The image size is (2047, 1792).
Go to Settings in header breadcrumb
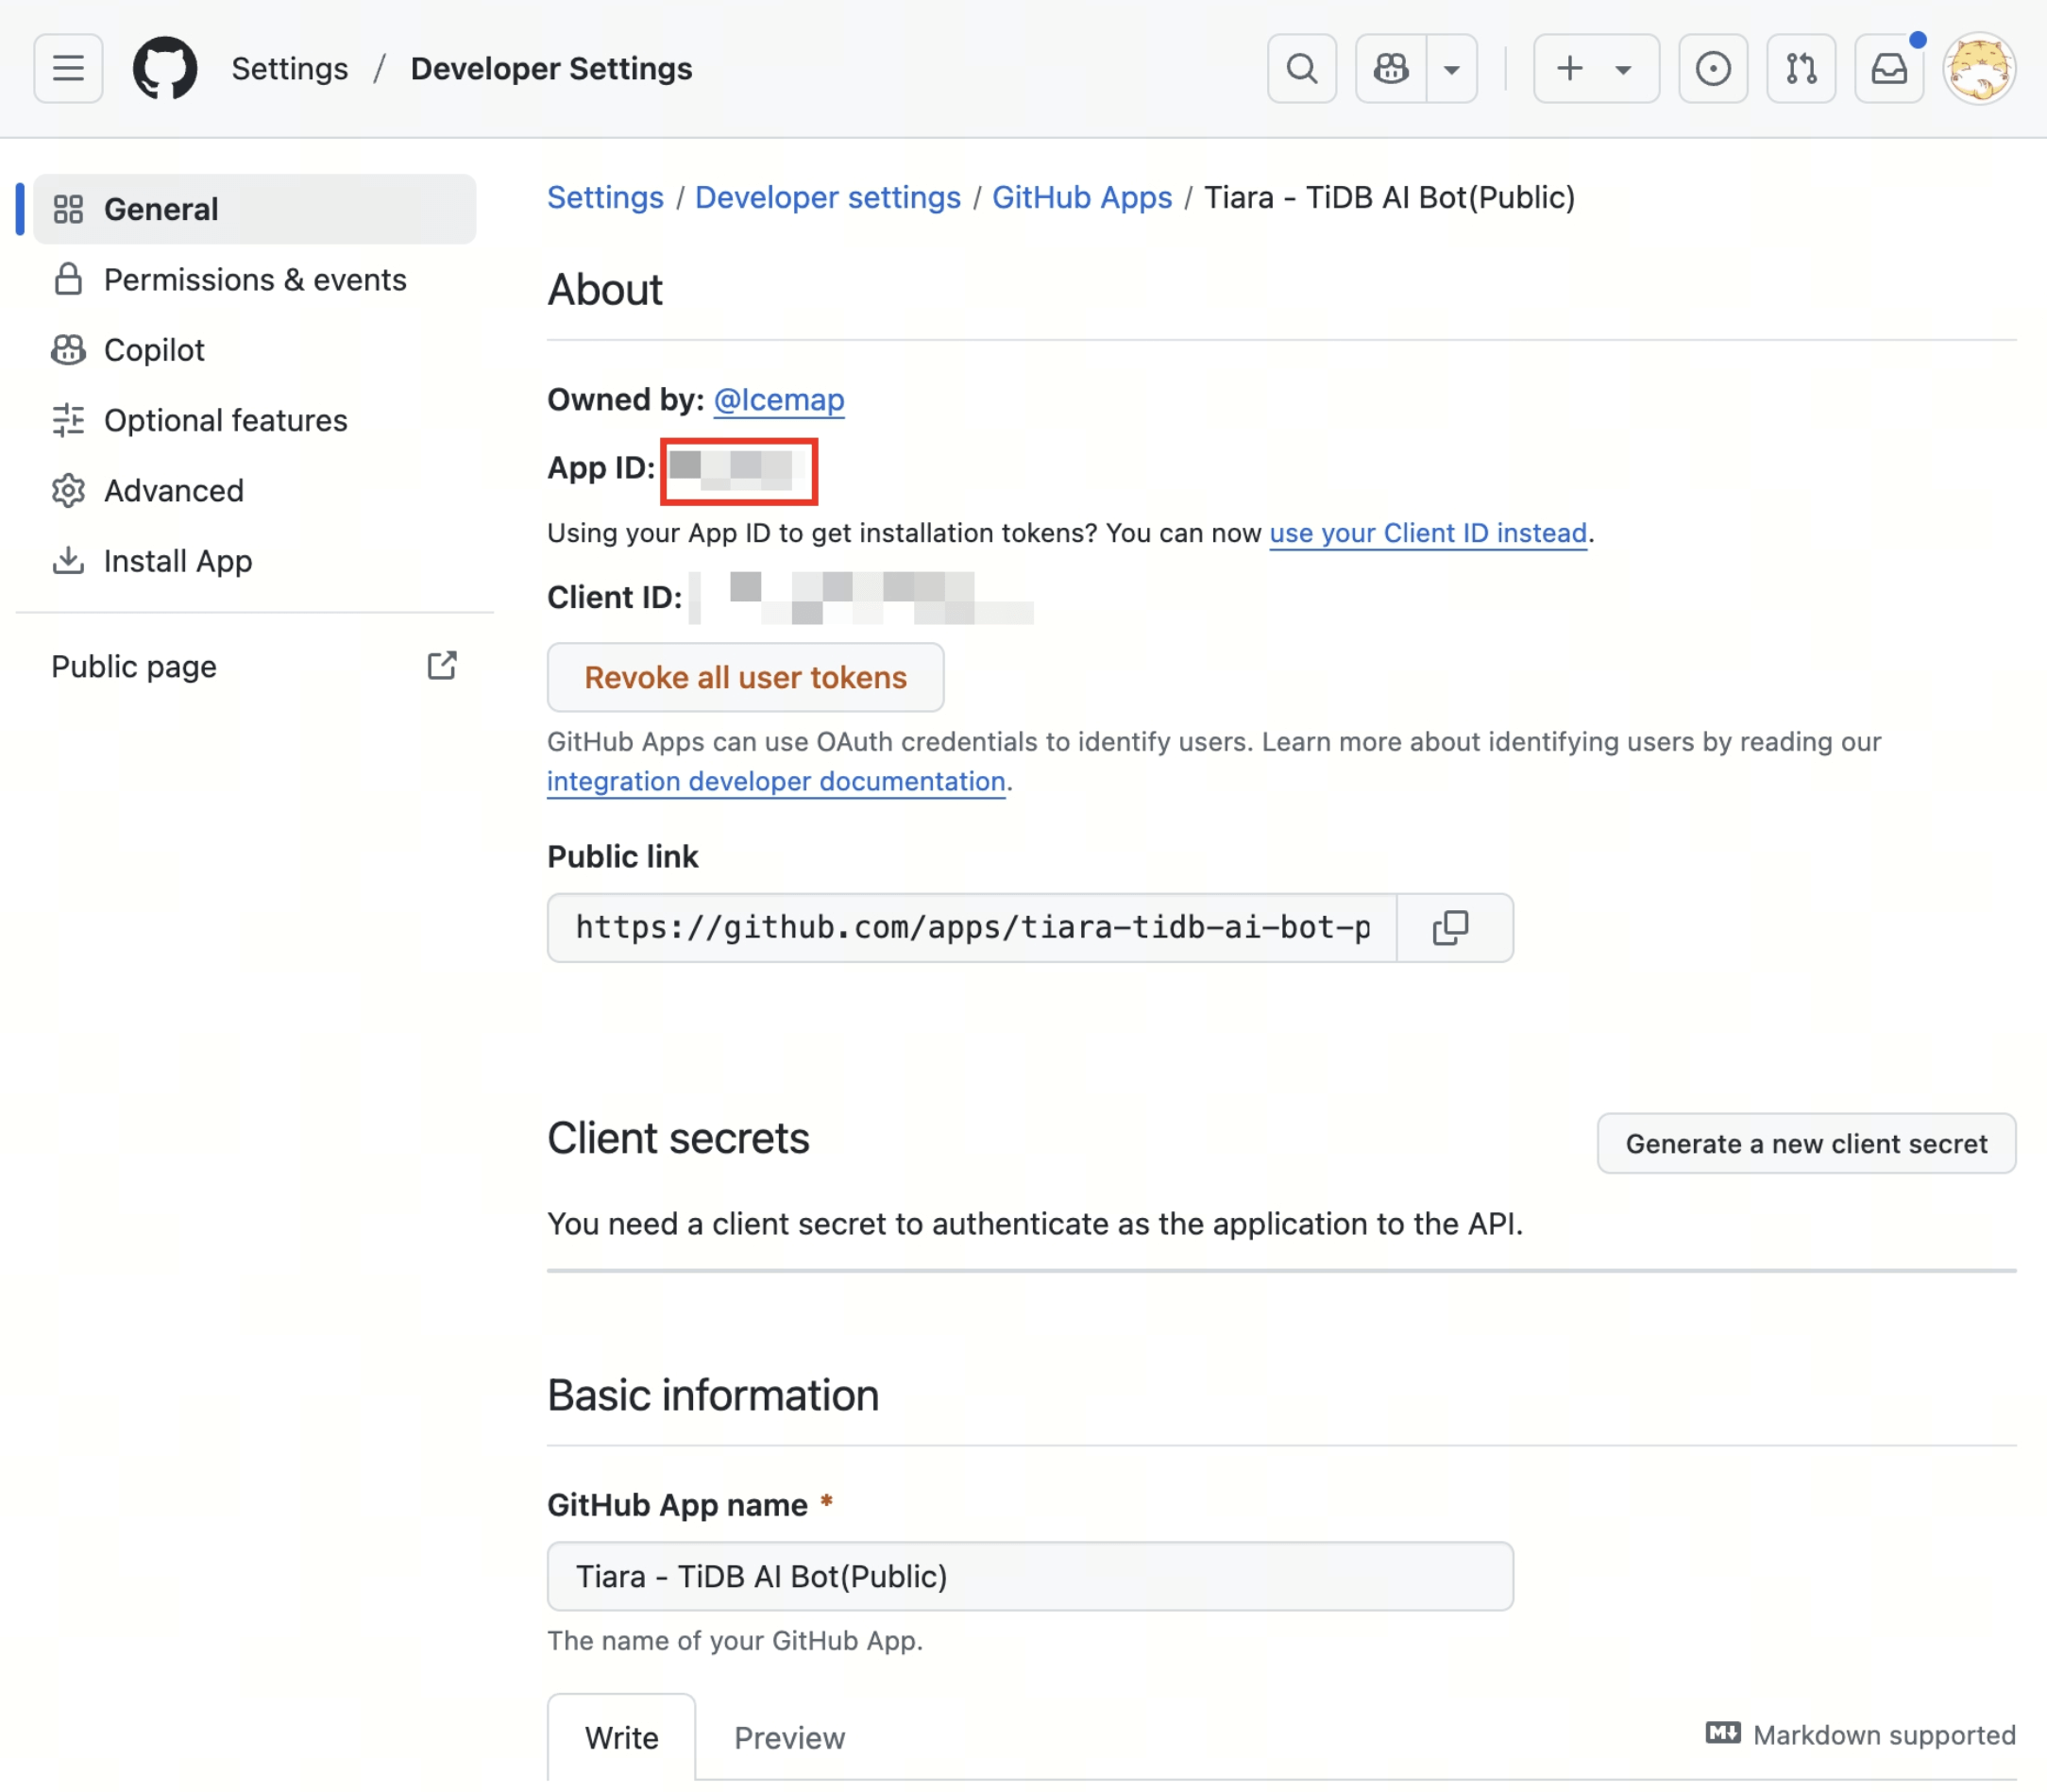[290, 68]
